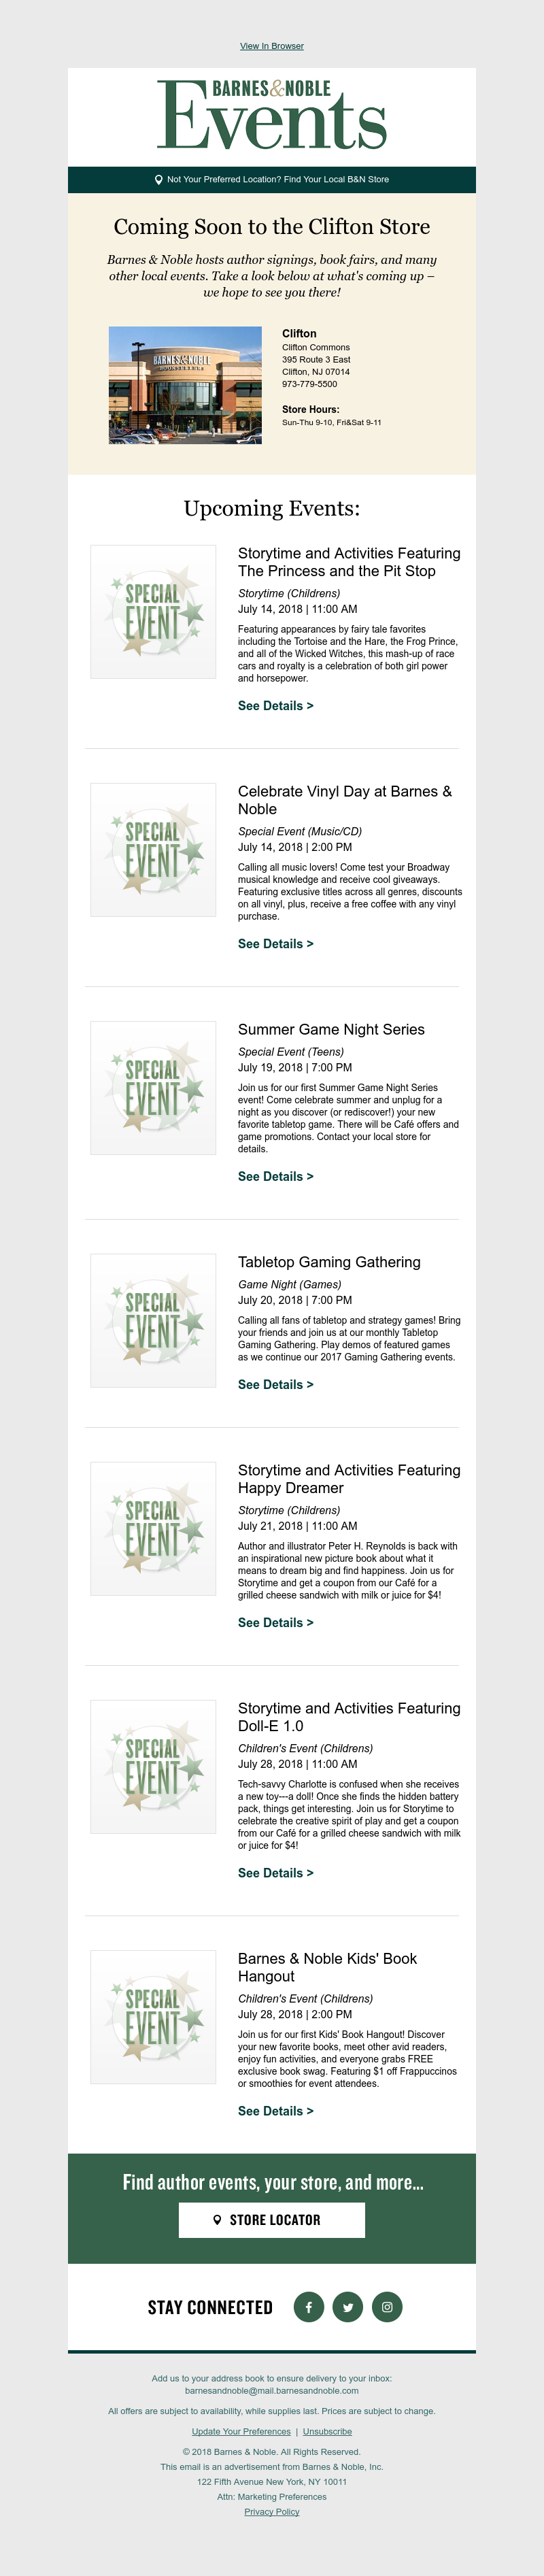
Task: Open the View In Browser link
Action: click(x=272, y=46)
